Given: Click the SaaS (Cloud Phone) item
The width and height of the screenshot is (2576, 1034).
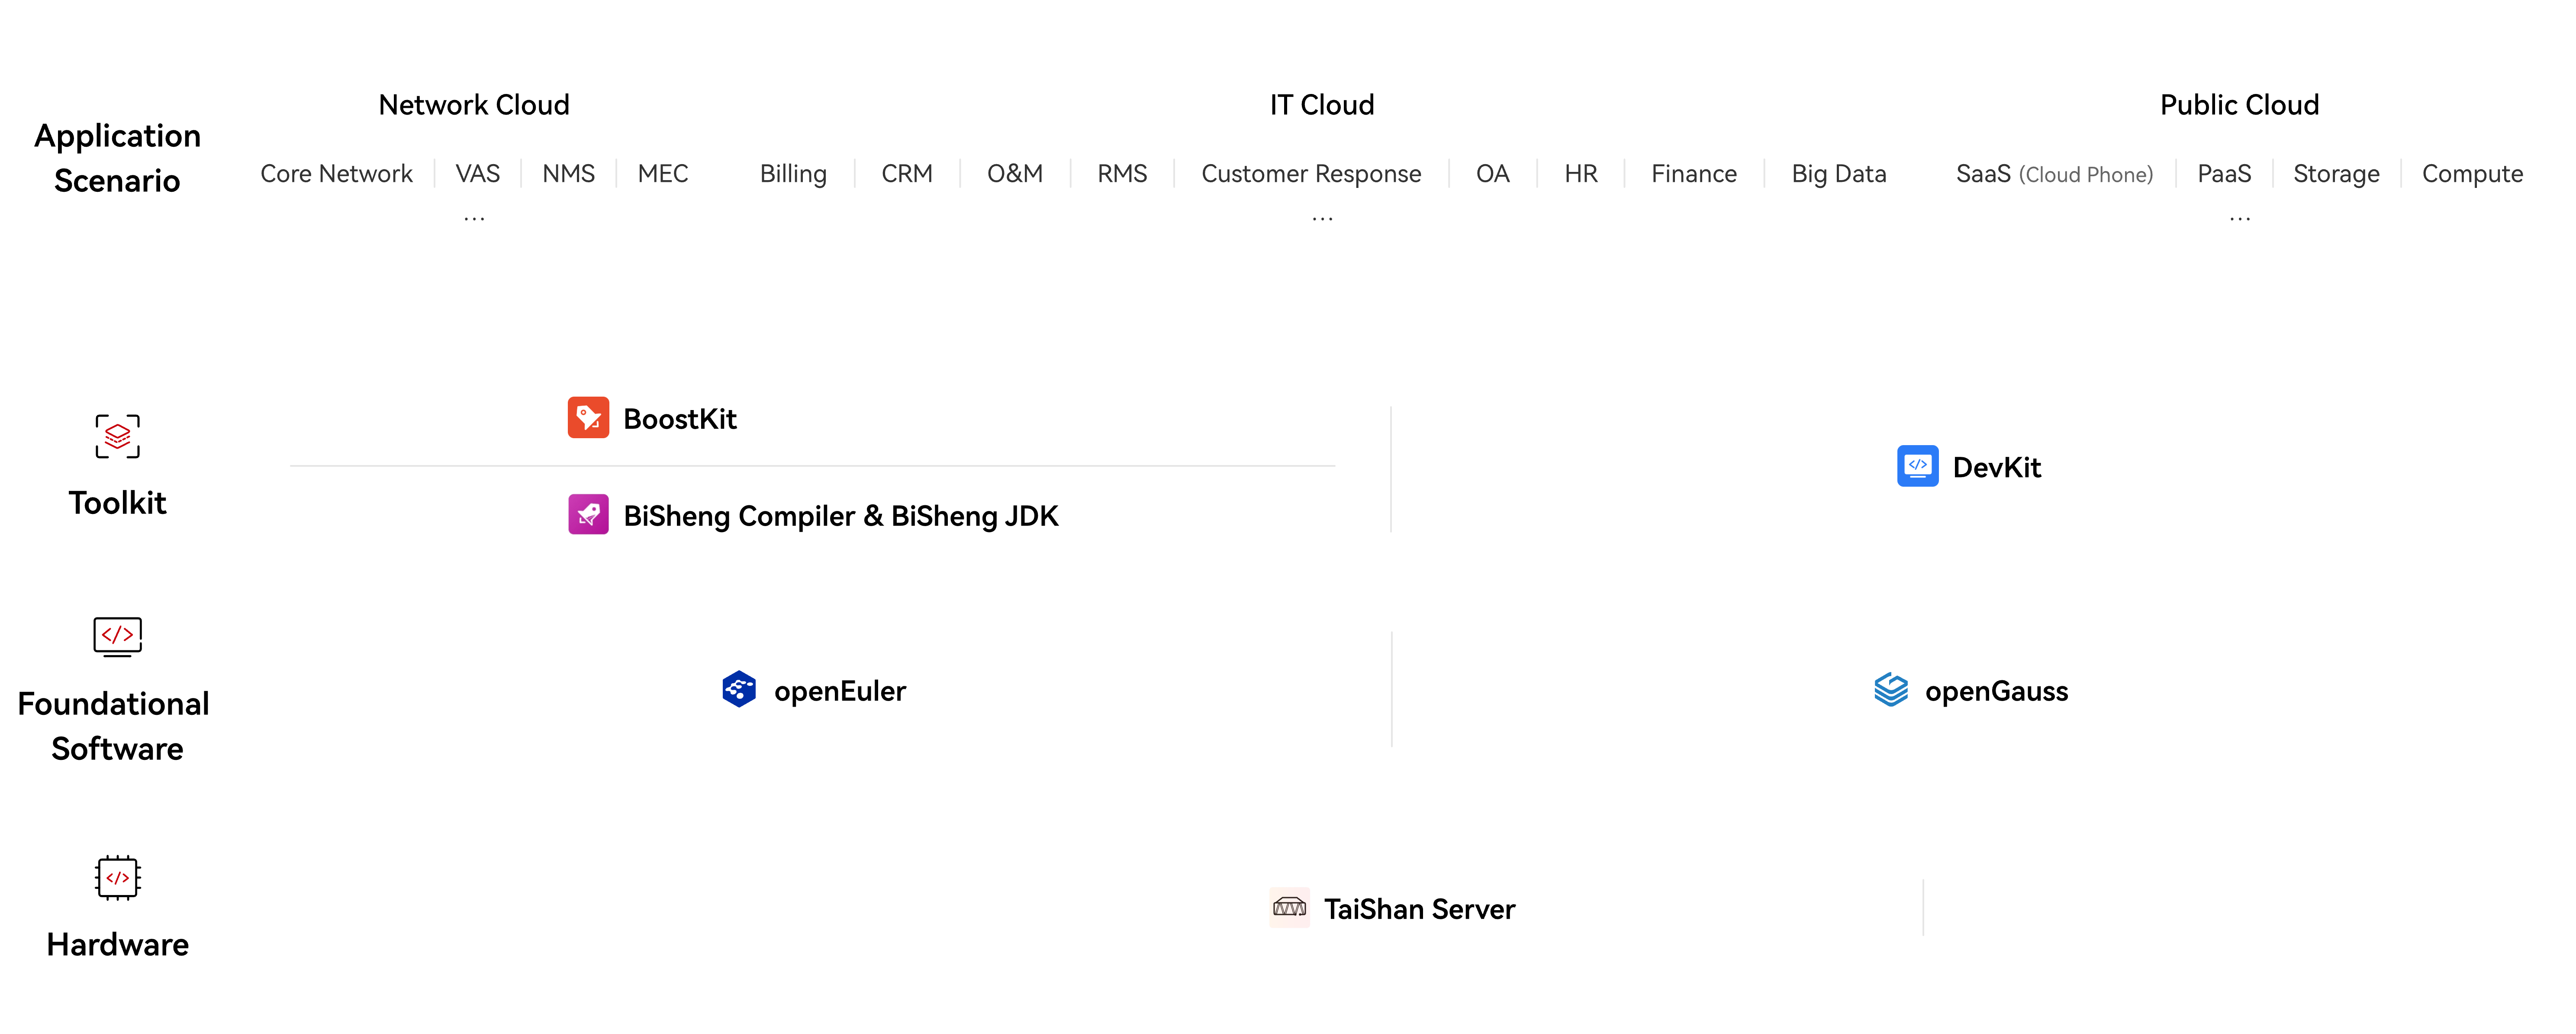Looking at the screenshot, I should pyautogui.click(x=2054, y=174).
